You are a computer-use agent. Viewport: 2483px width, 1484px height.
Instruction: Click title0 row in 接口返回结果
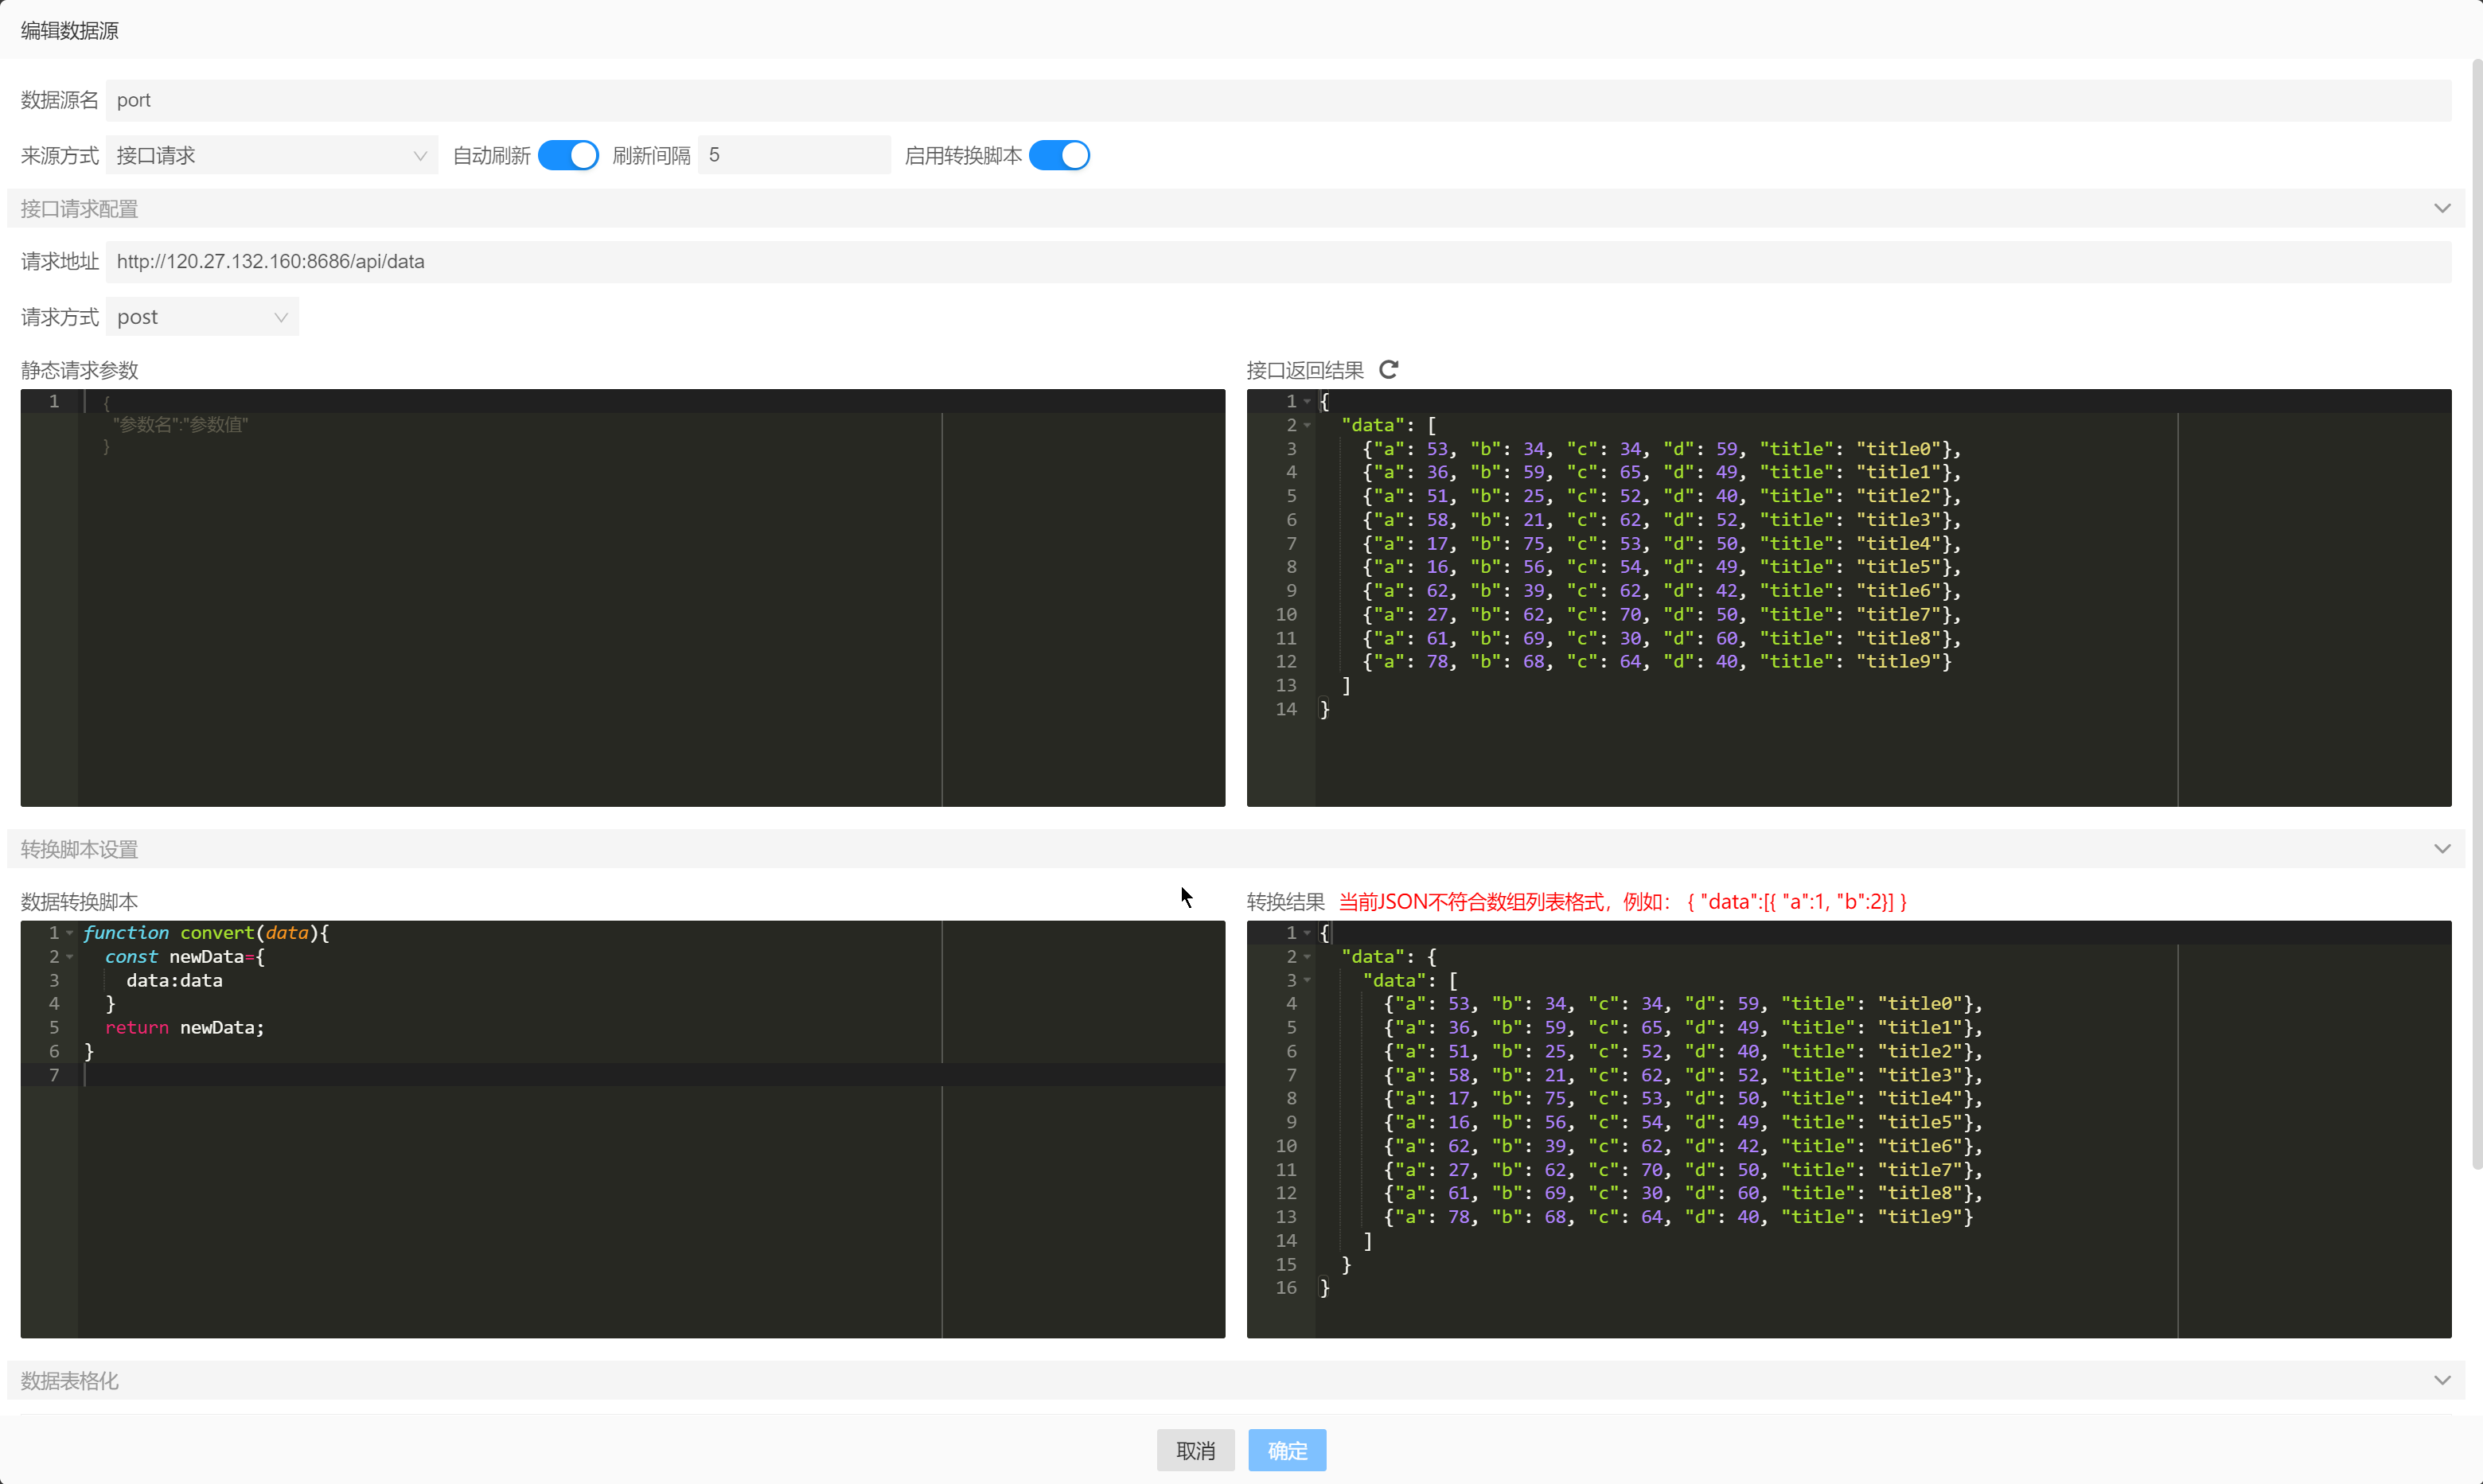tap(1662, 448)
